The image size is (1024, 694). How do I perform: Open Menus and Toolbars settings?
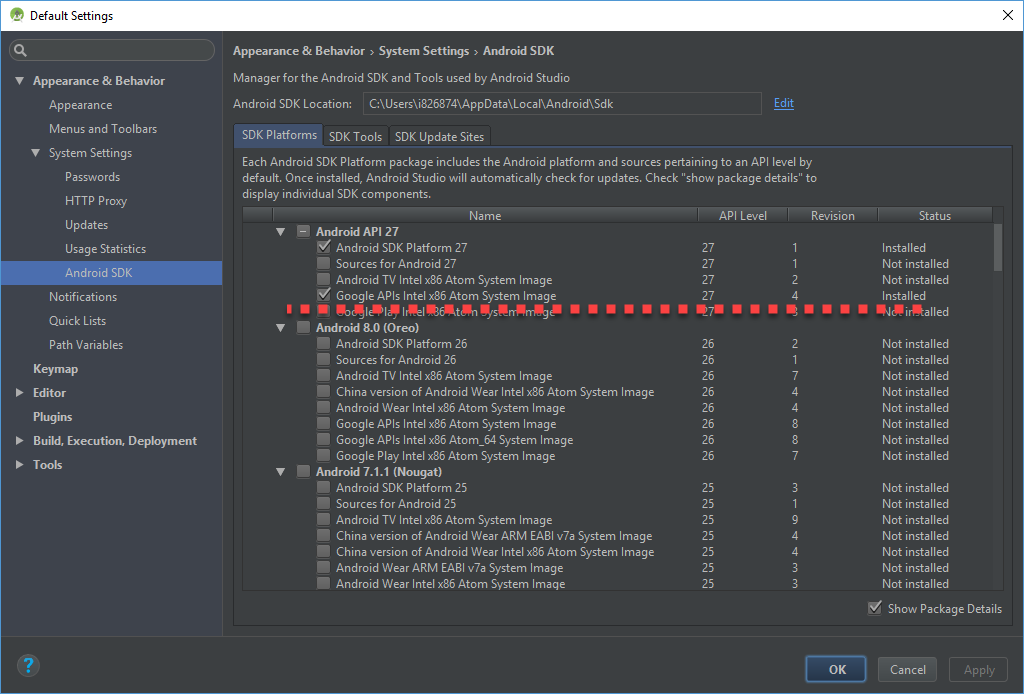[x=103, y=129]
